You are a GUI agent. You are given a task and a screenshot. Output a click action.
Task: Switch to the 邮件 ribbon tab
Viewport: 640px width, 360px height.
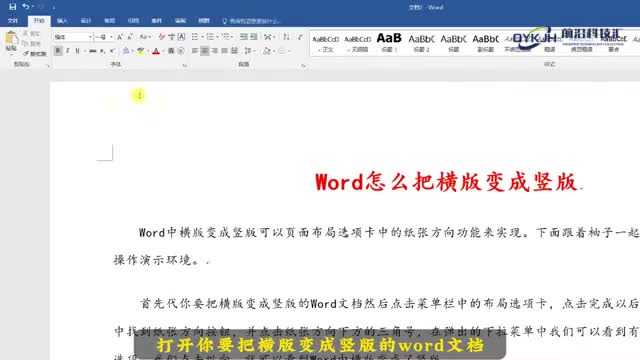[x=157, y=21]
